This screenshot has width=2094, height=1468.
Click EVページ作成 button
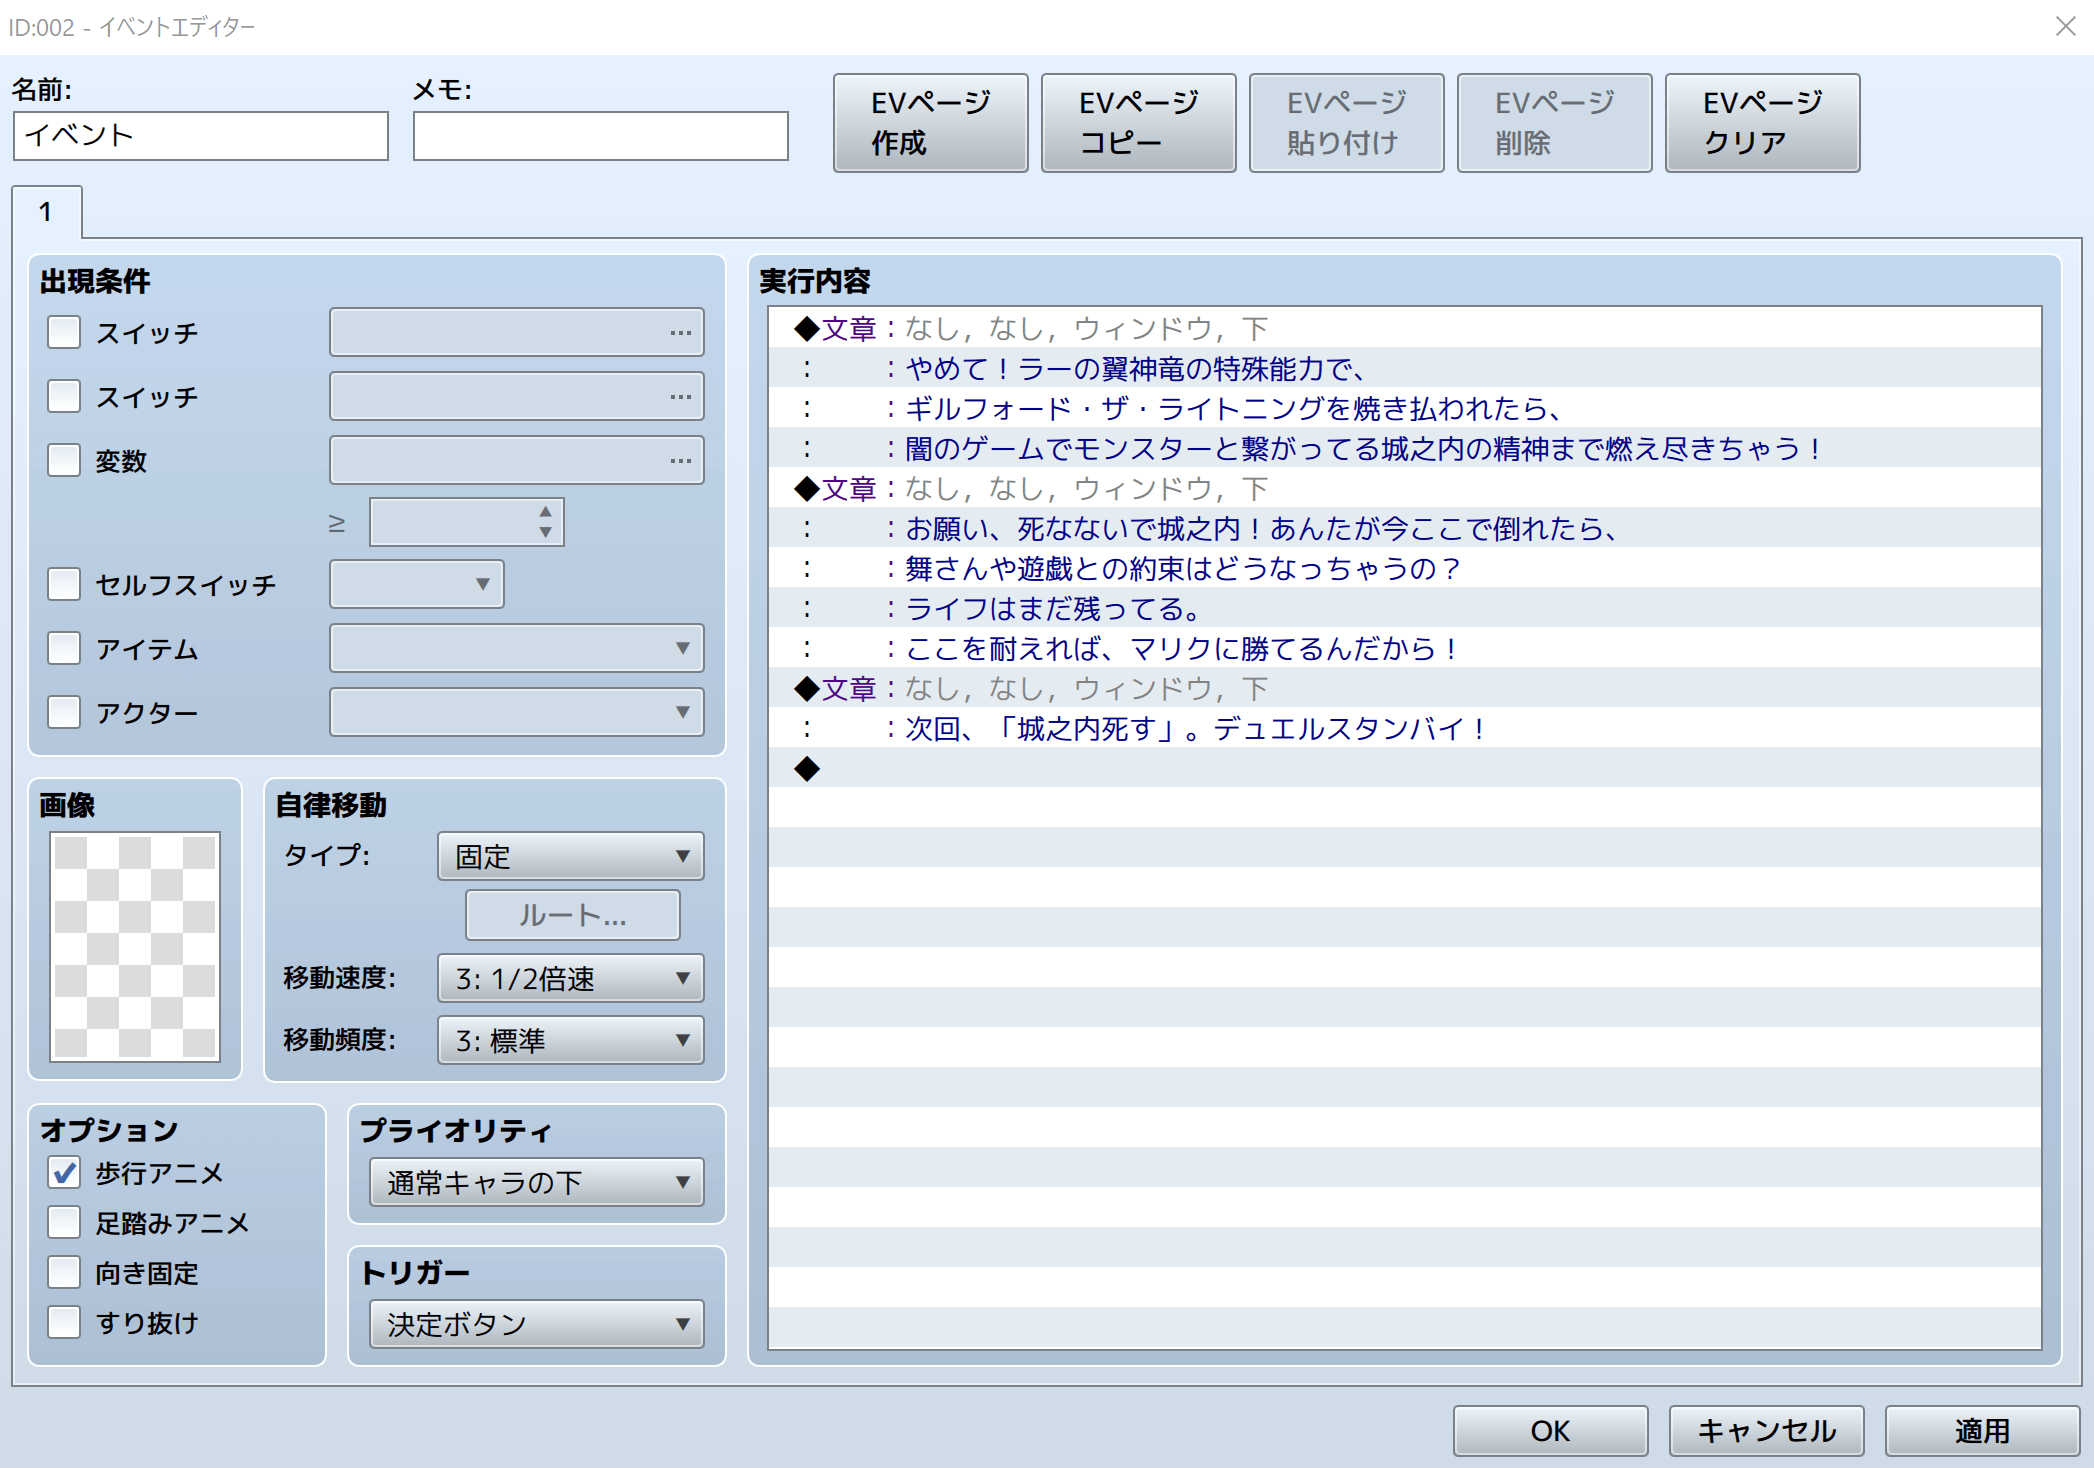coord(930,122)
